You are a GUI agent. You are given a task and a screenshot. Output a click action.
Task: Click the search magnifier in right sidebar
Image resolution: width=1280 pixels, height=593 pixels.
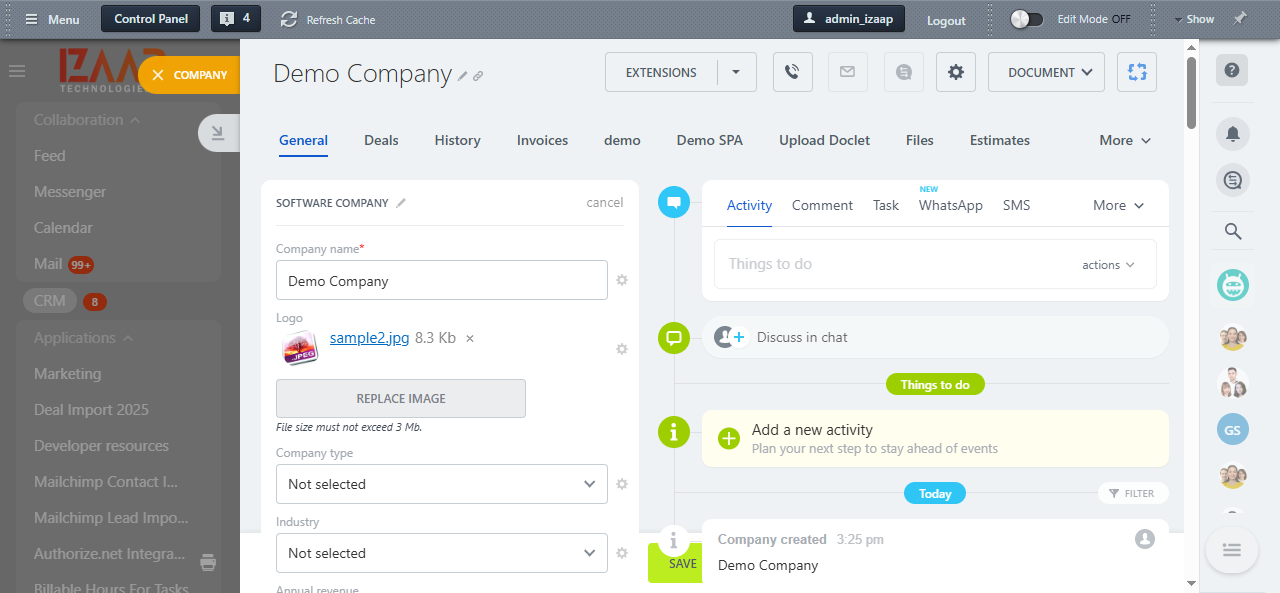pyautogui.click(x=1232, y=232)
